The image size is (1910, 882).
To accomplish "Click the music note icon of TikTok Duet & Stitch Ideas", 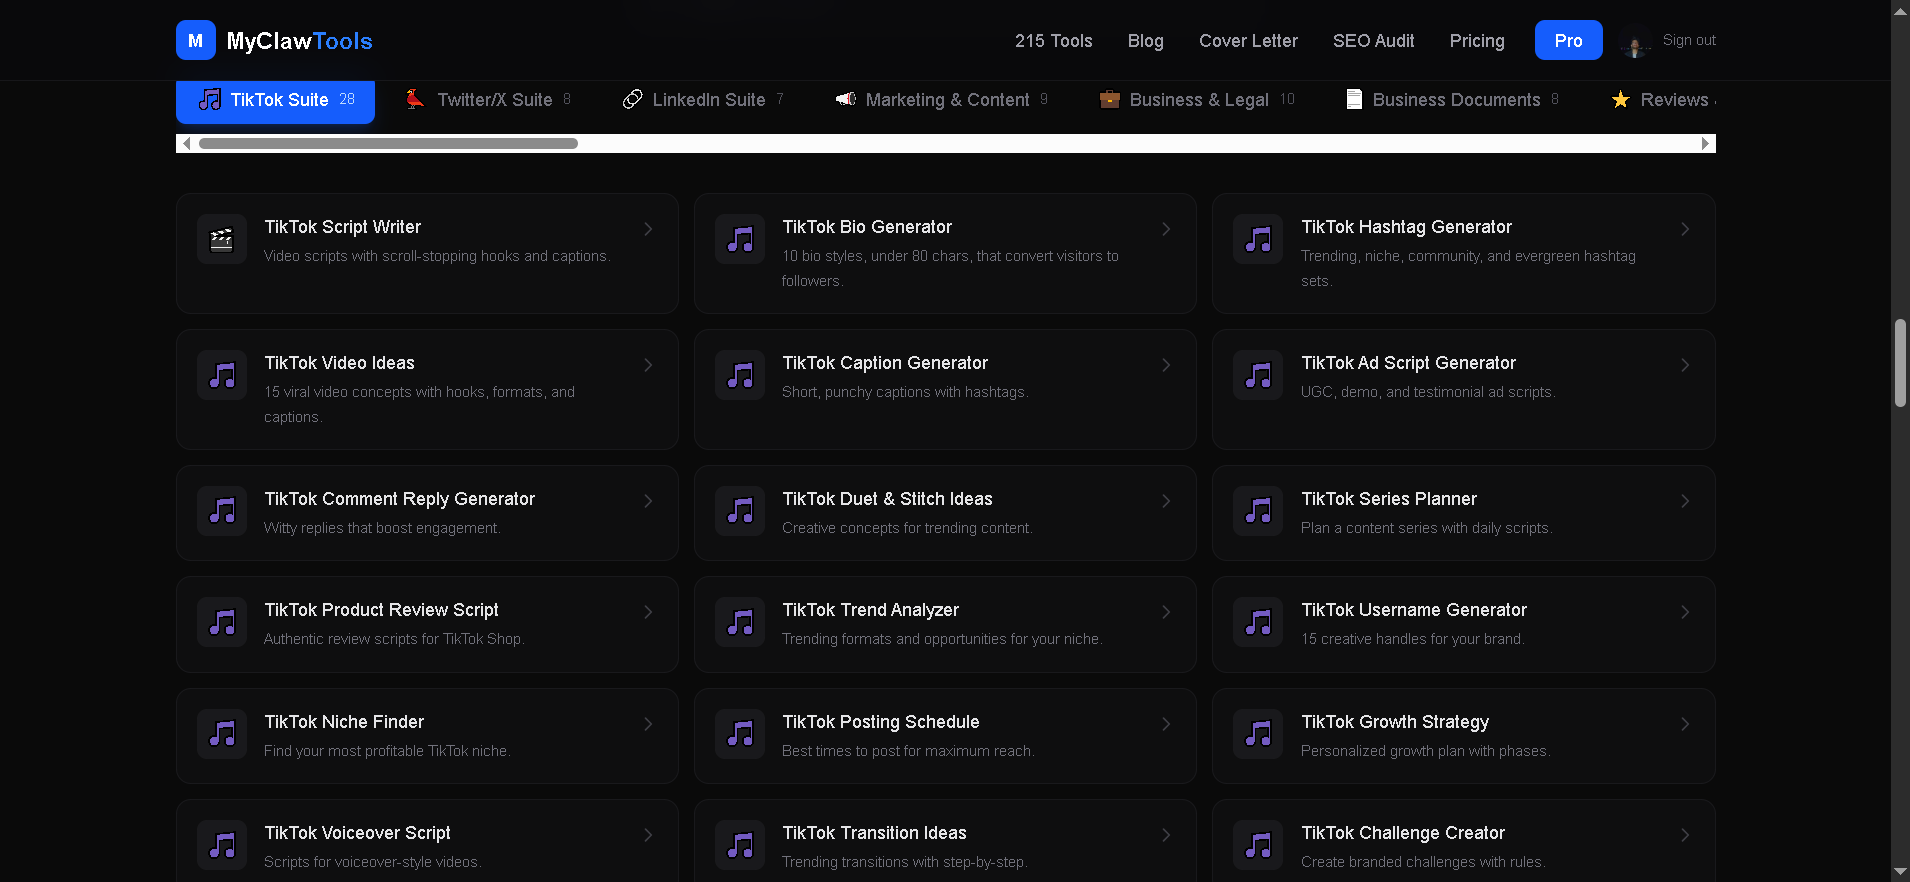I will tap(740, 511).
